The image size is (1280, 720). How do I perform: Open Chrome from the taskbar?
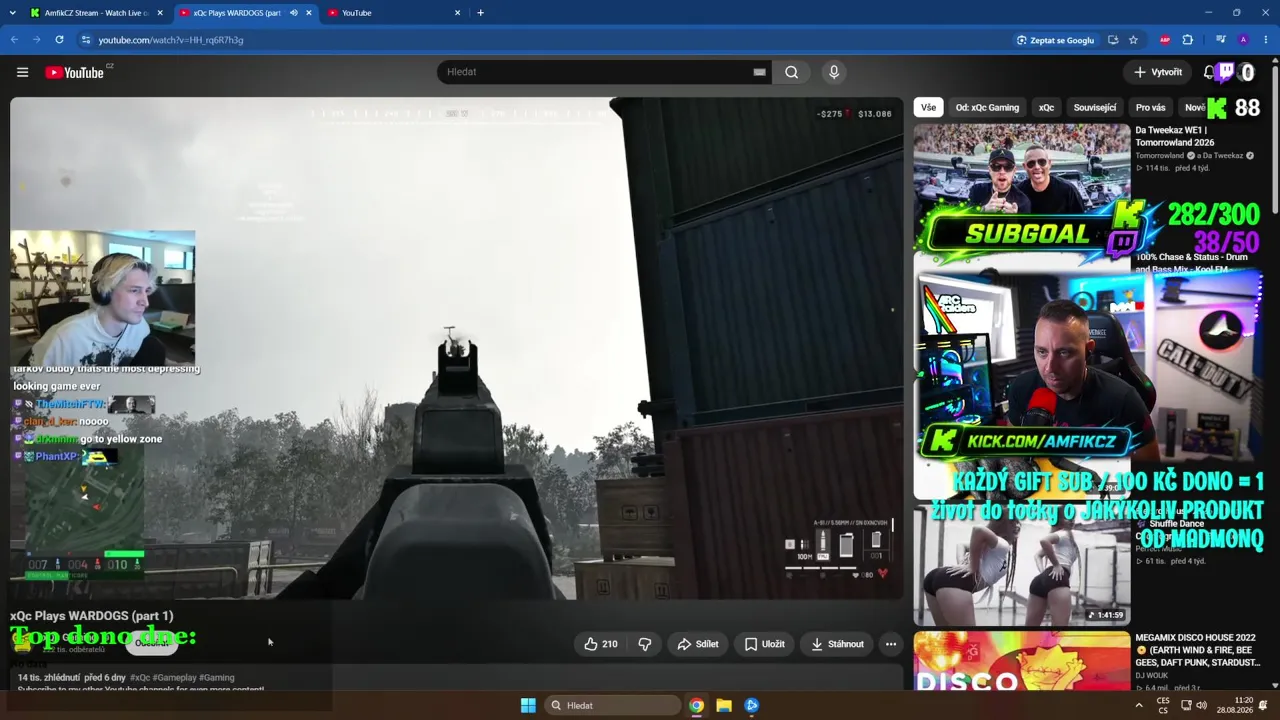click(x=696, y=705)
